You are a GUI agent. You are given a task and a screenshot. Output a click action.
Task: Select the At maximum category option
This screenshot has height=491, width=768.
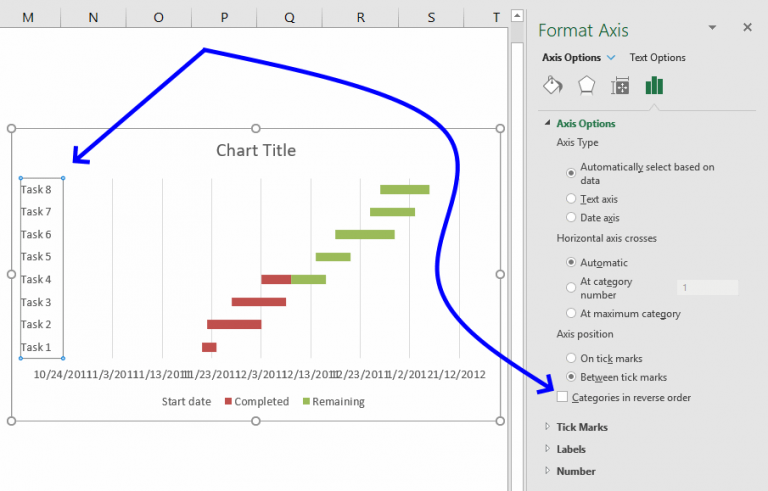point(571,313)
